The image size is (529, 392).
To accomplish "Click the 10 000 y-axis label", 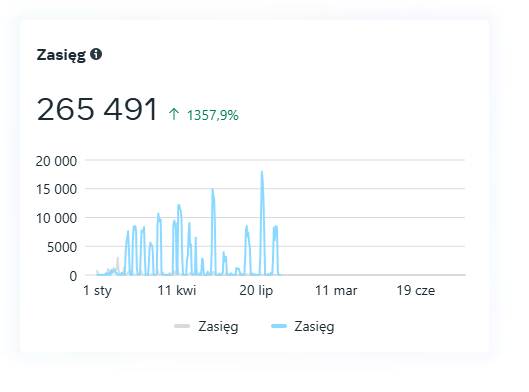I will 56,219.
